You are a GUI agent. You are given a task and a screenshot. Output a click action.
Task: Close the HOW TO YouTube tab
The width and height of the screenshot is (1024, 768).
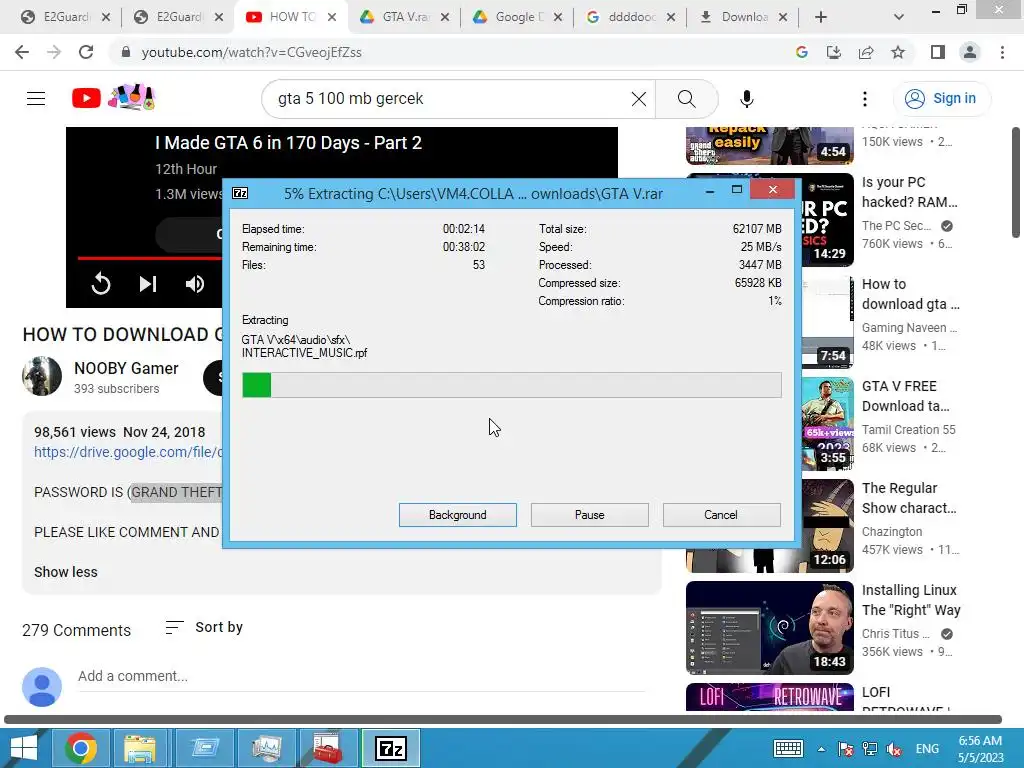[332, 17]
